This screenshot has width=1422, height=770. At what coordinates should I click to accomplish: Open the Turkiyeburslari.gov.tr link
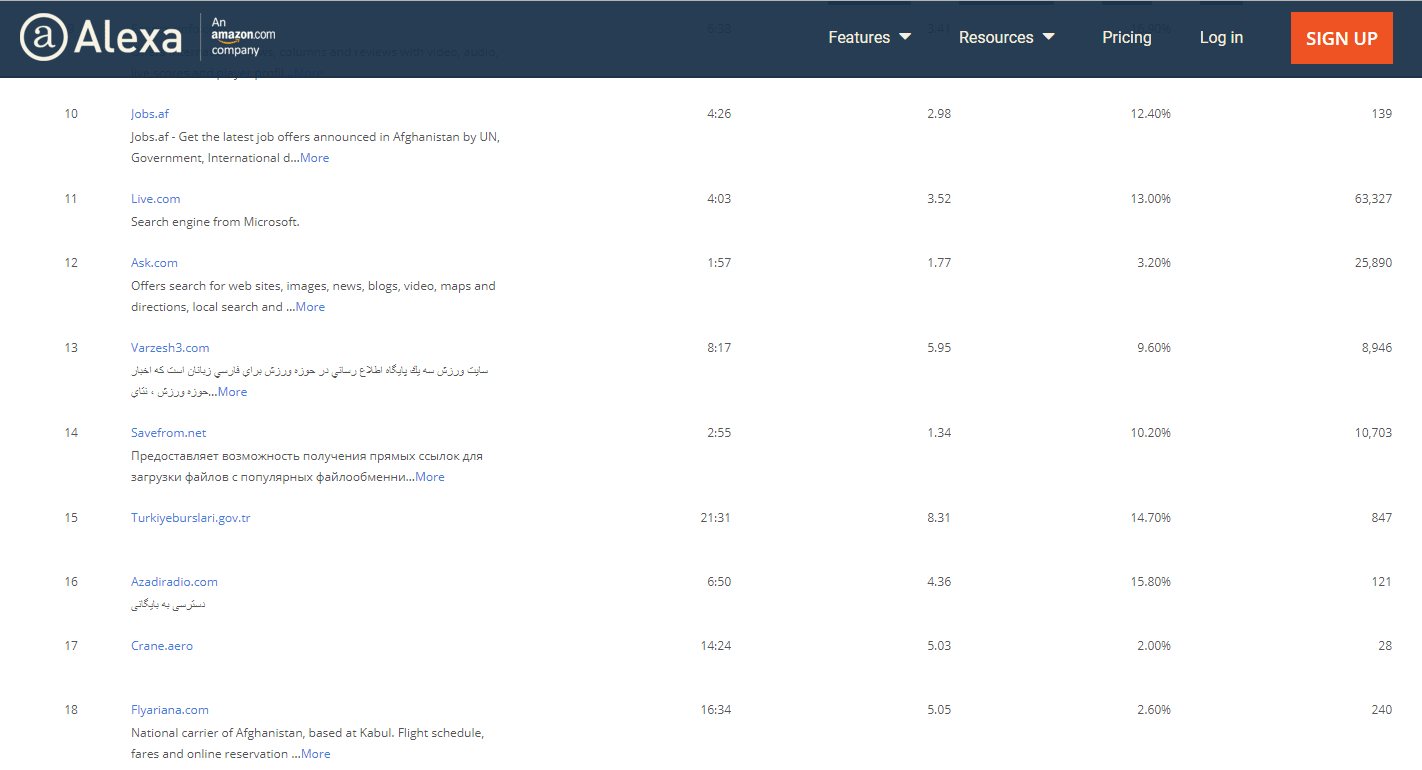(x=191, y=518)
